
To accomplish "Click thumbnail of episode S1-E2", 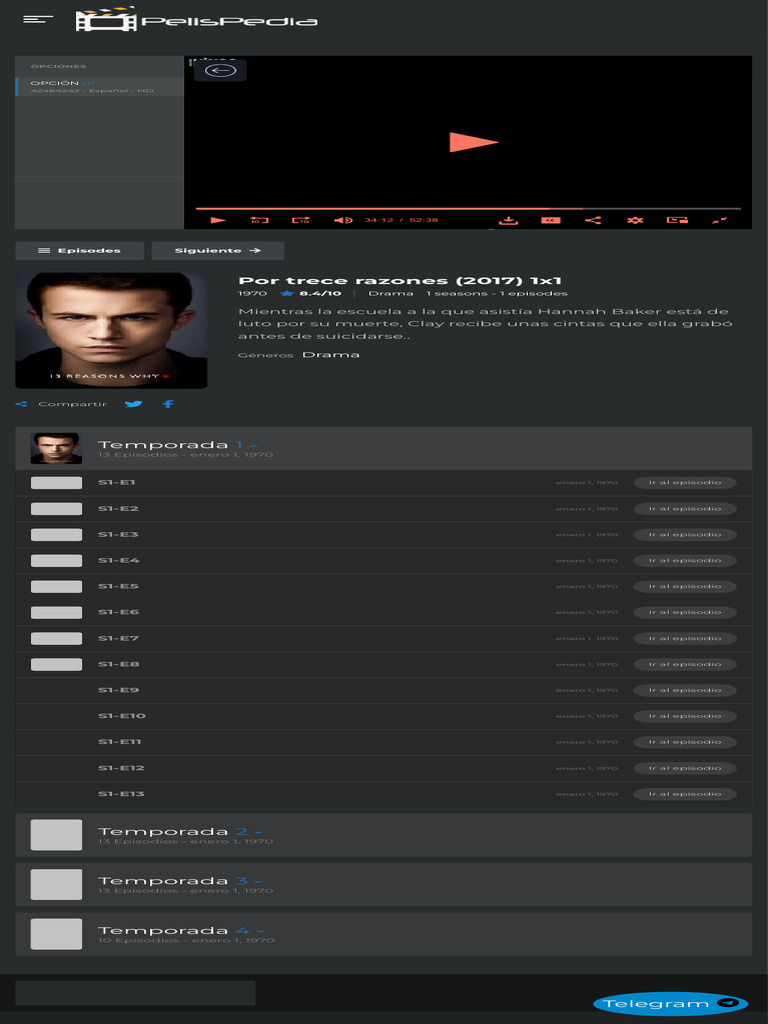I will pos(57,509).
